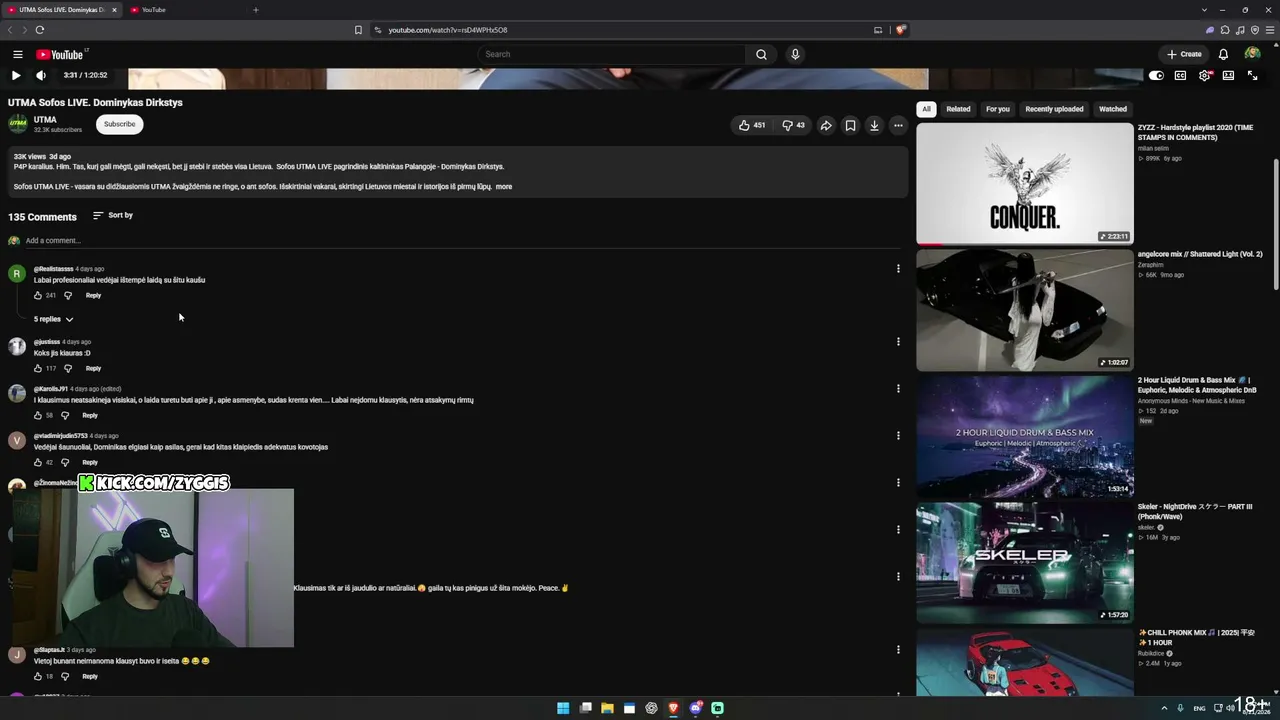Open the options menu for Slaptas.lt comment
The image size is (1280, 720).
(x=898, y=649)
